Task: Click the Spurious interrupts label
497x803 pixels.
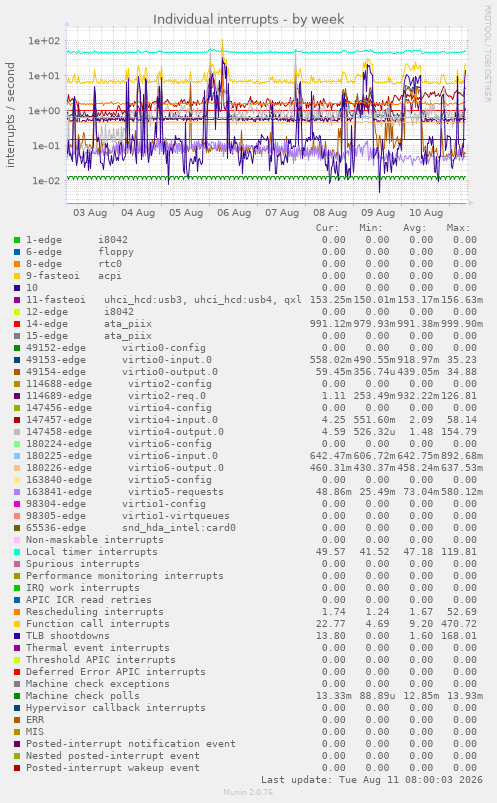Action: point(83,564)
